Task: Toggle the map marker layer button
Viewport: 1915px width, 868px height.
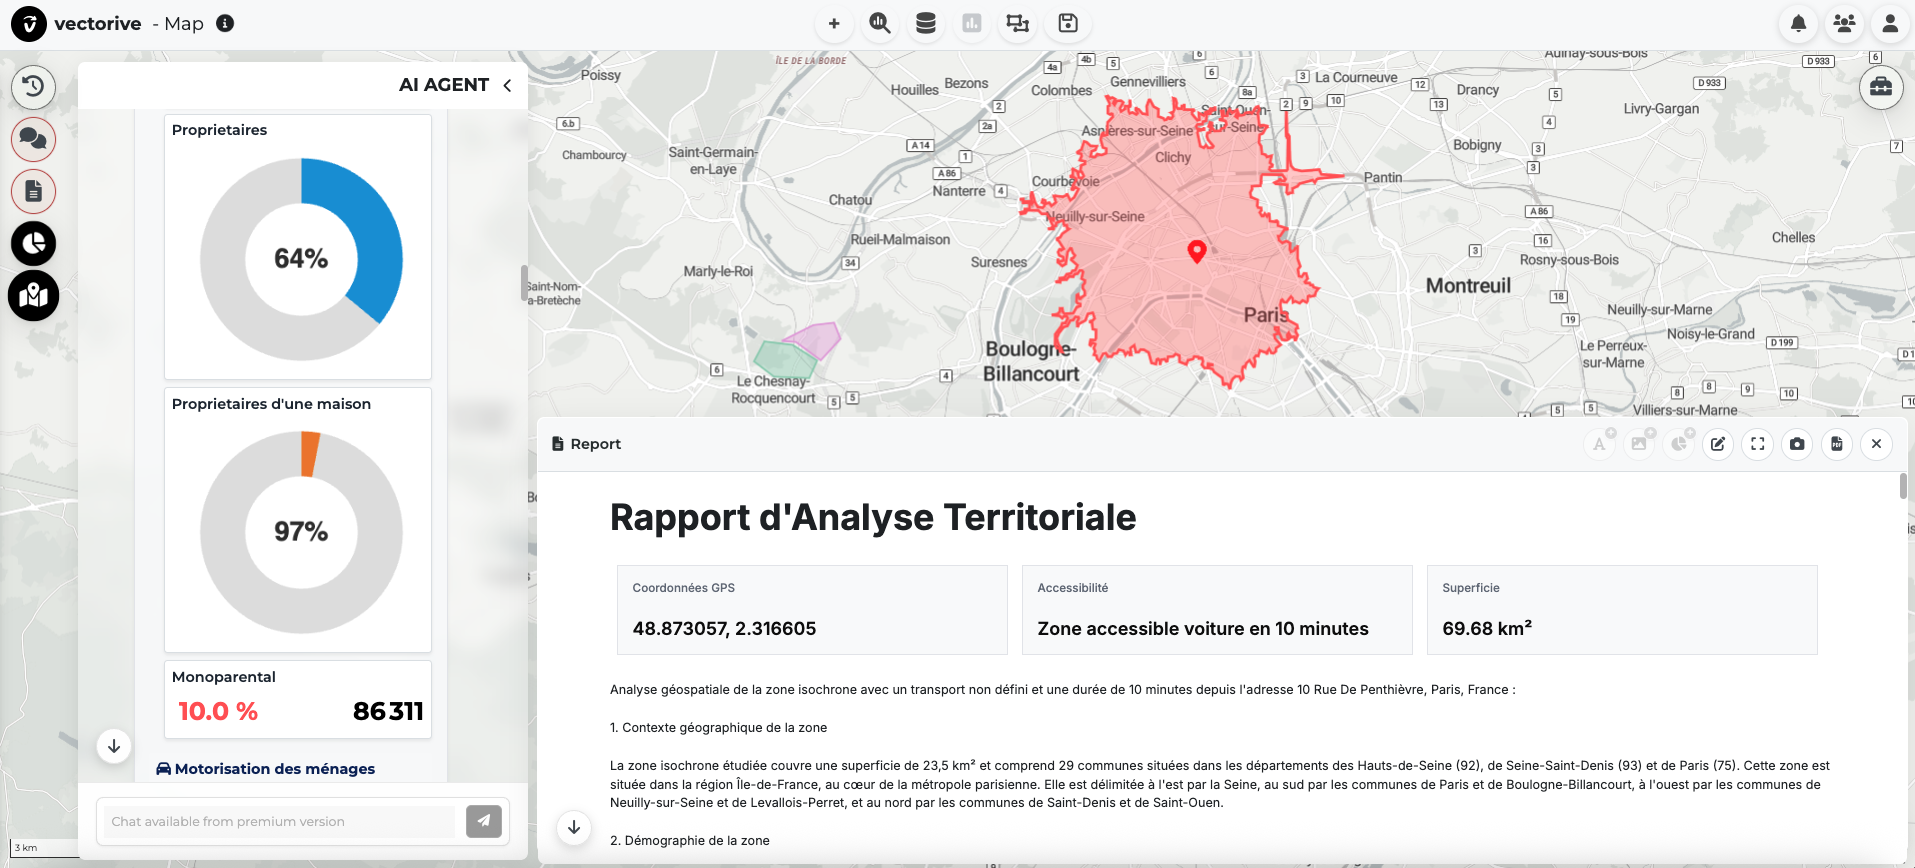Action: pyautogui.click(x=33, y=296)
